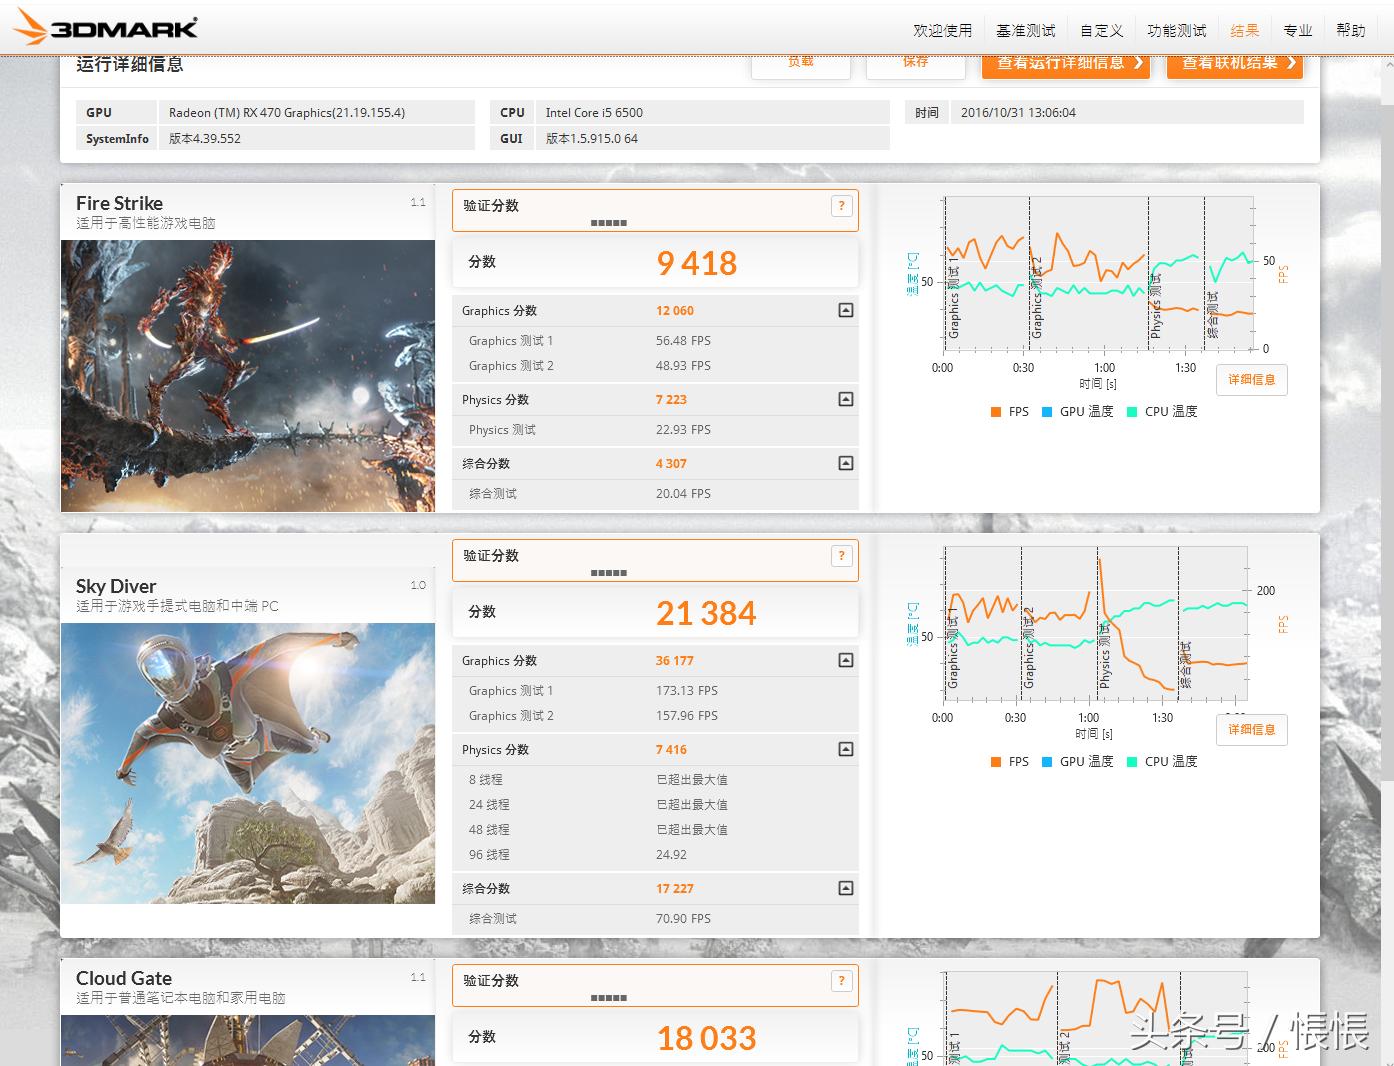Image resolution: width=1394 pixels, height=1066 pixels.
Task: Collapse Sky Diver Physics 分数 section
Action: pyautogui.click(x=845, y=750)
